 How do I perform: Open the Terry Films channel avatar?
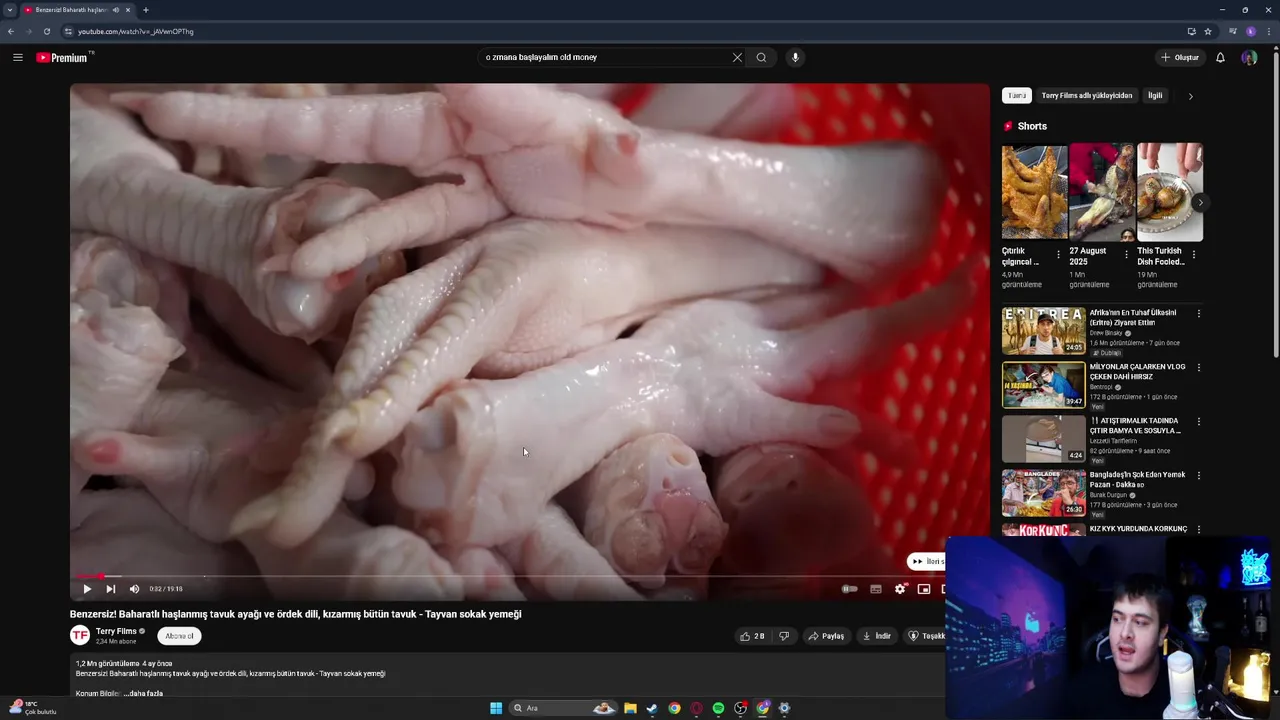80,635
